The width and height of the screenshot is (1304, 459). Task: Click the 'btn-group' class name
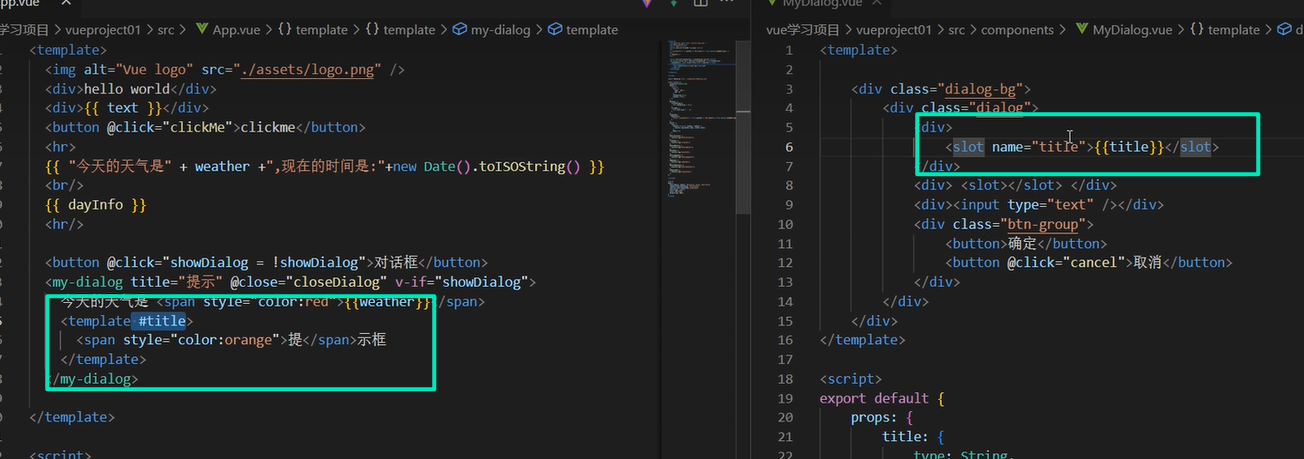[x=1044, y=224]
